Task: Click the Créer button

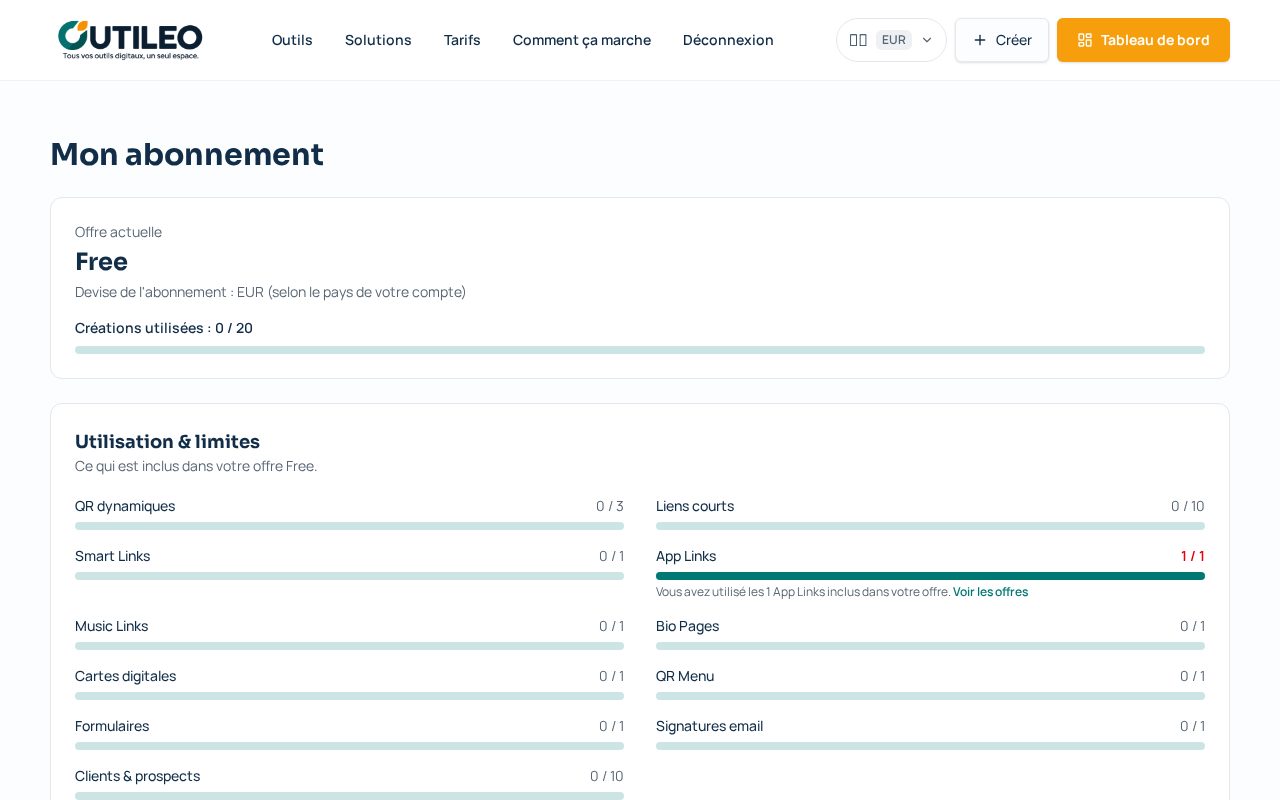Action: pos(1002,40)
